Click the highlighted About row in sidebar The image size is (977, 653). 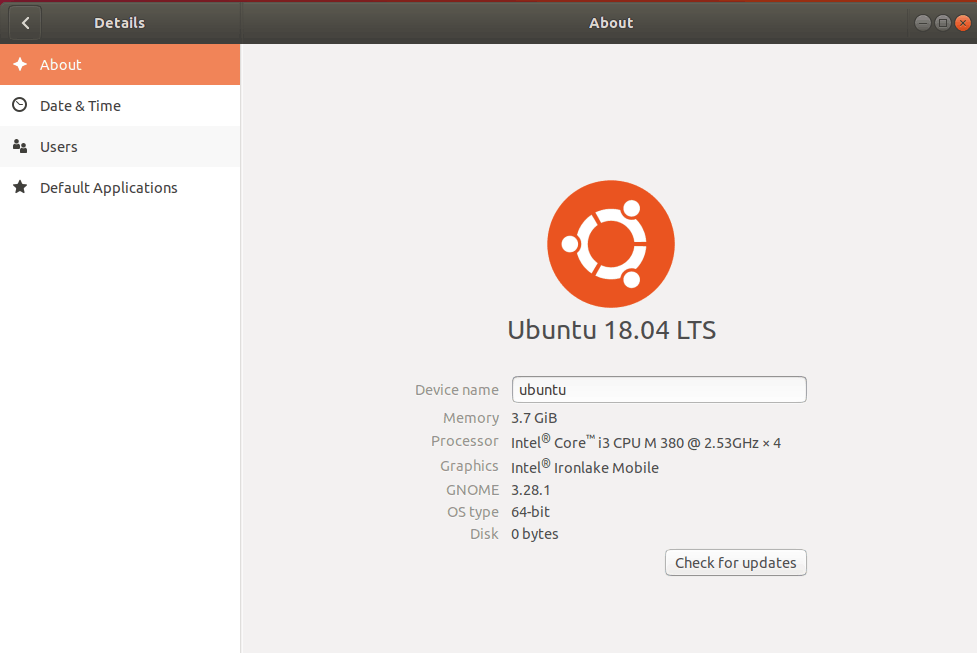point(120,64)
